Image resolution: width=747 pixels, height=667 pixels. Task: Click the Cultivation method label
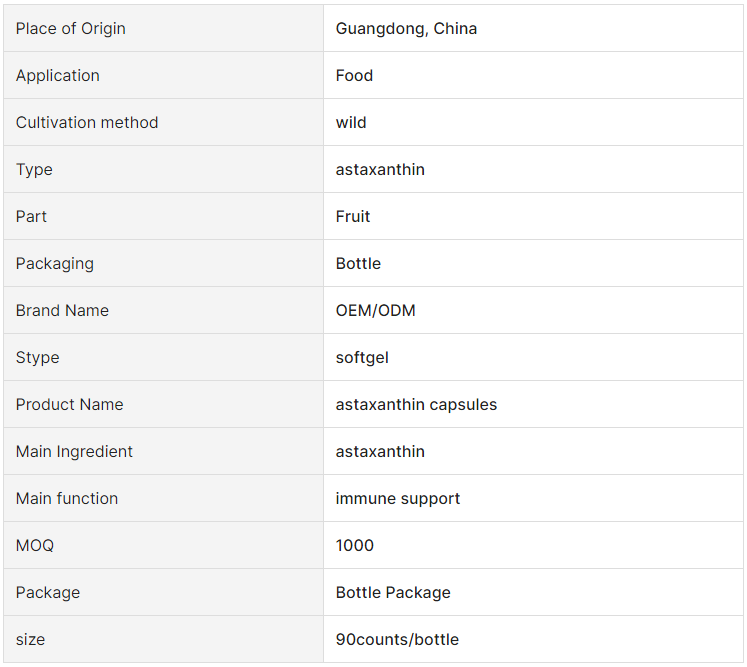coord(87,122)
